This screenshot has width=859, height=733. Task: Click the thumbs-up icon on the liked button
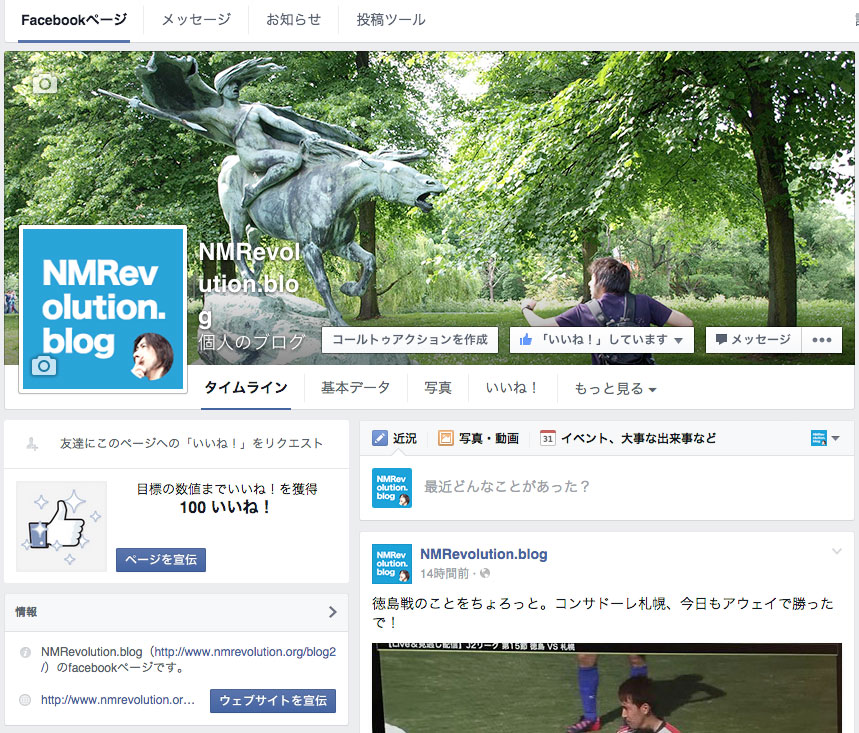(x=526, y=340)
